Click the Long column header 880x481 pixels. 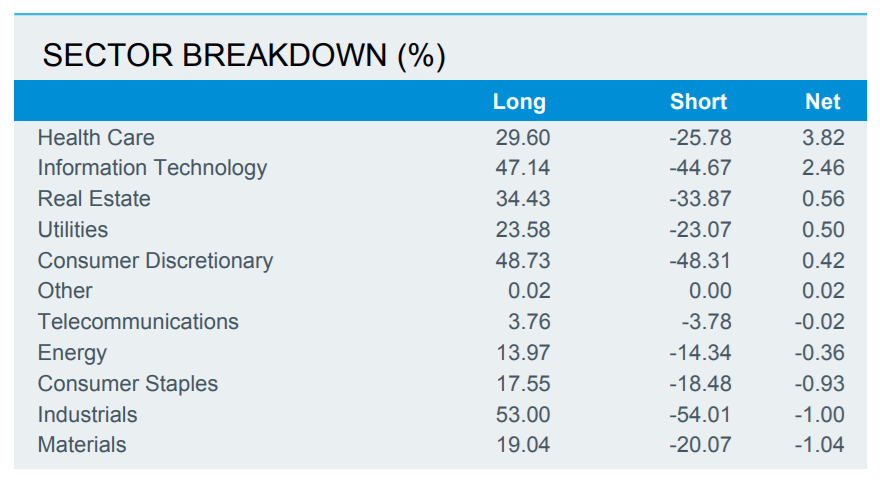(x=519, y=102)
